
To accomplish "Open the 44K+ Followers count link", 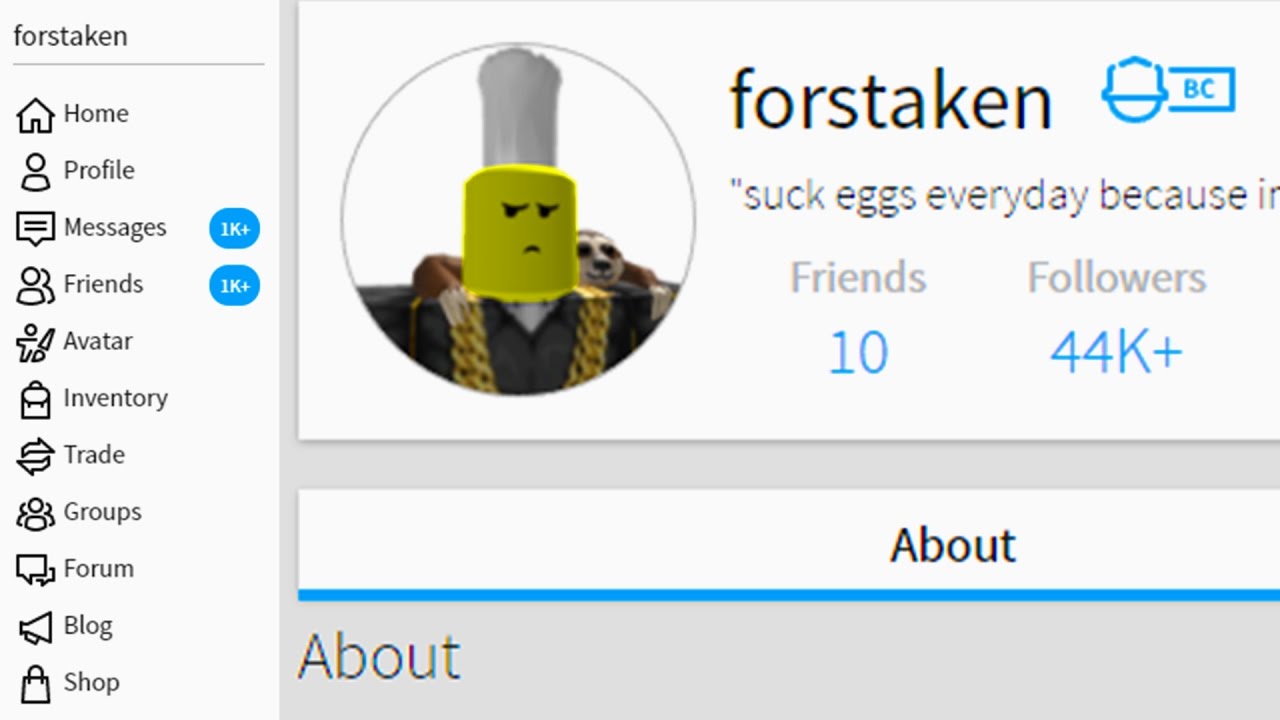I will pos(1116,353).
